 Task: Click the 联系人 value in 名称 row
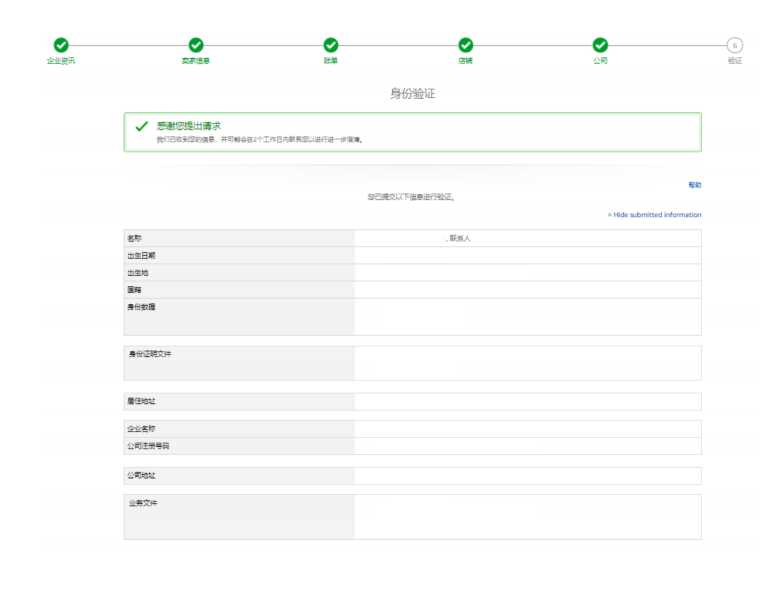(x=460, y=238)
